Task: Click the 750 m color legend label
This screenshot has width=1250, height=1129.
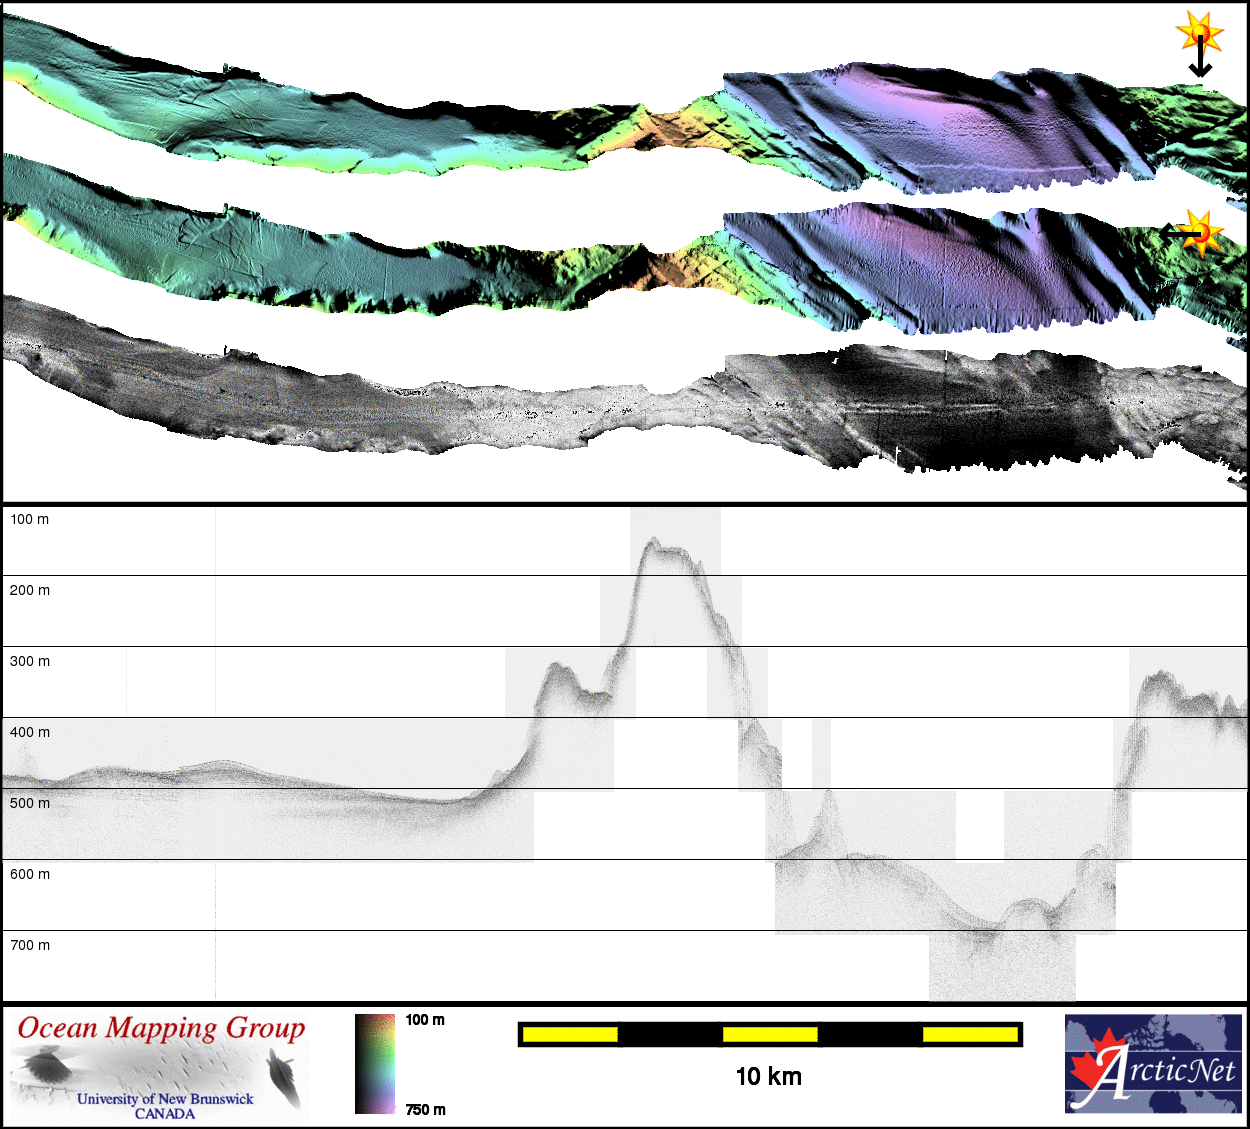Action: pos(425,1109)
